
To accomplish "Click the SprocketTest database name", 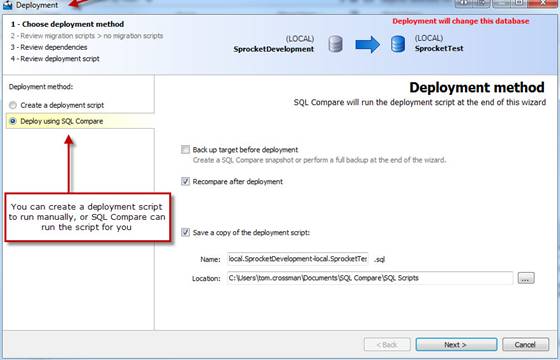I will tap(439, 49).
